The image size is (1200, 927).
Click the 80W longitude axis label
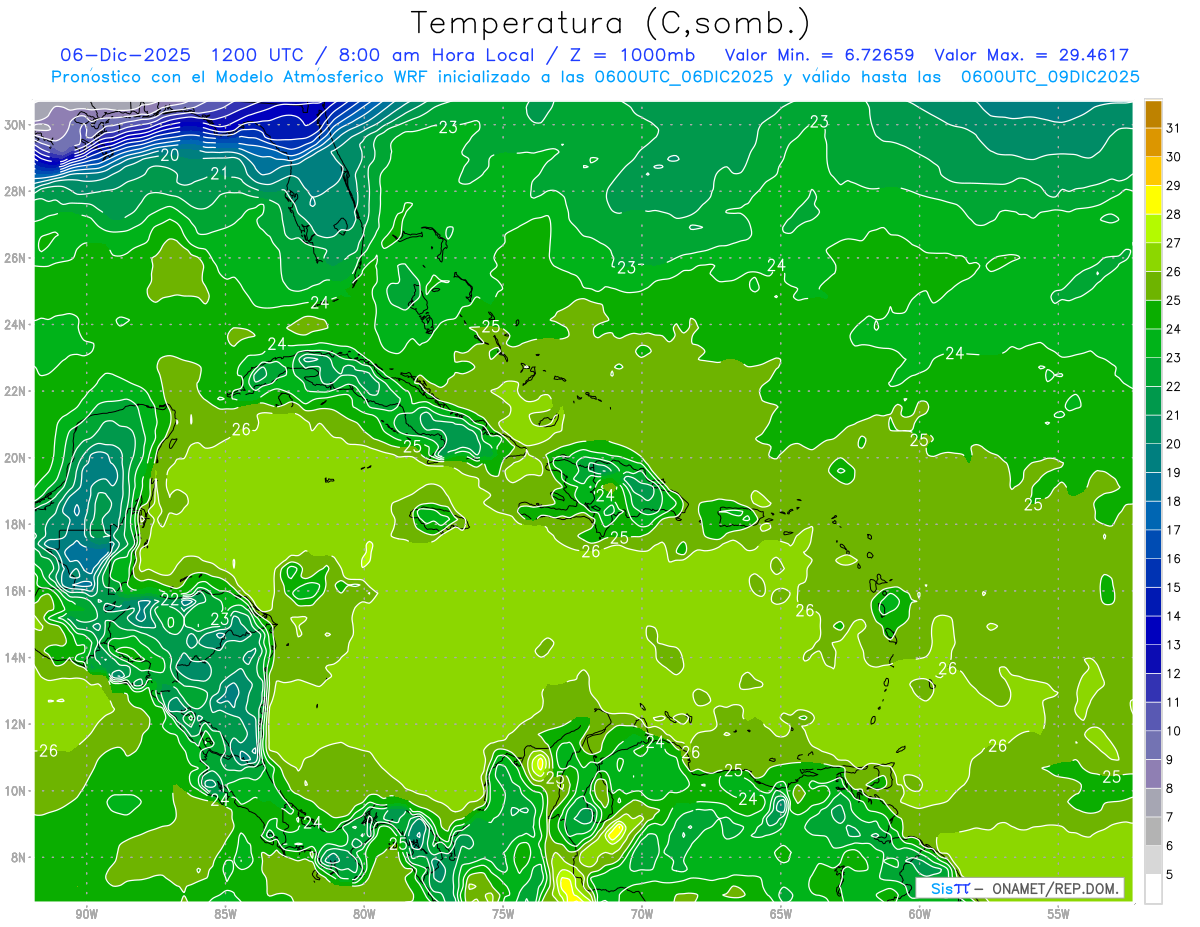tap(364, 914)
